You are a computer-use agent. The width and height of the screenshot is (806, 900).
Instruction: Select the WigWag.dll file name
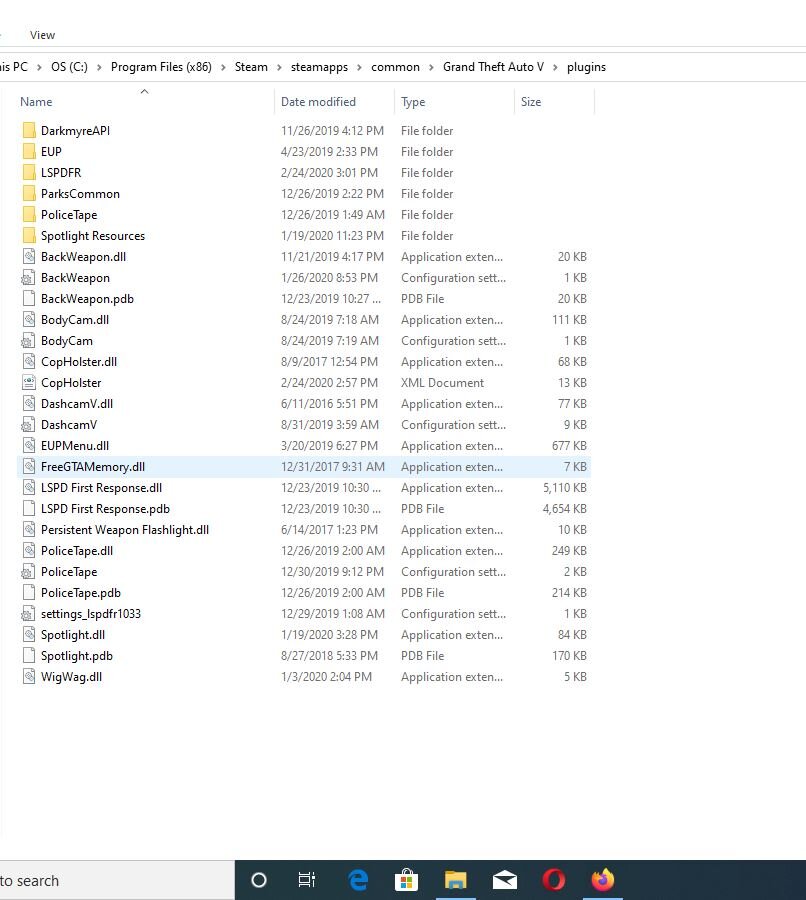[71, 677]
